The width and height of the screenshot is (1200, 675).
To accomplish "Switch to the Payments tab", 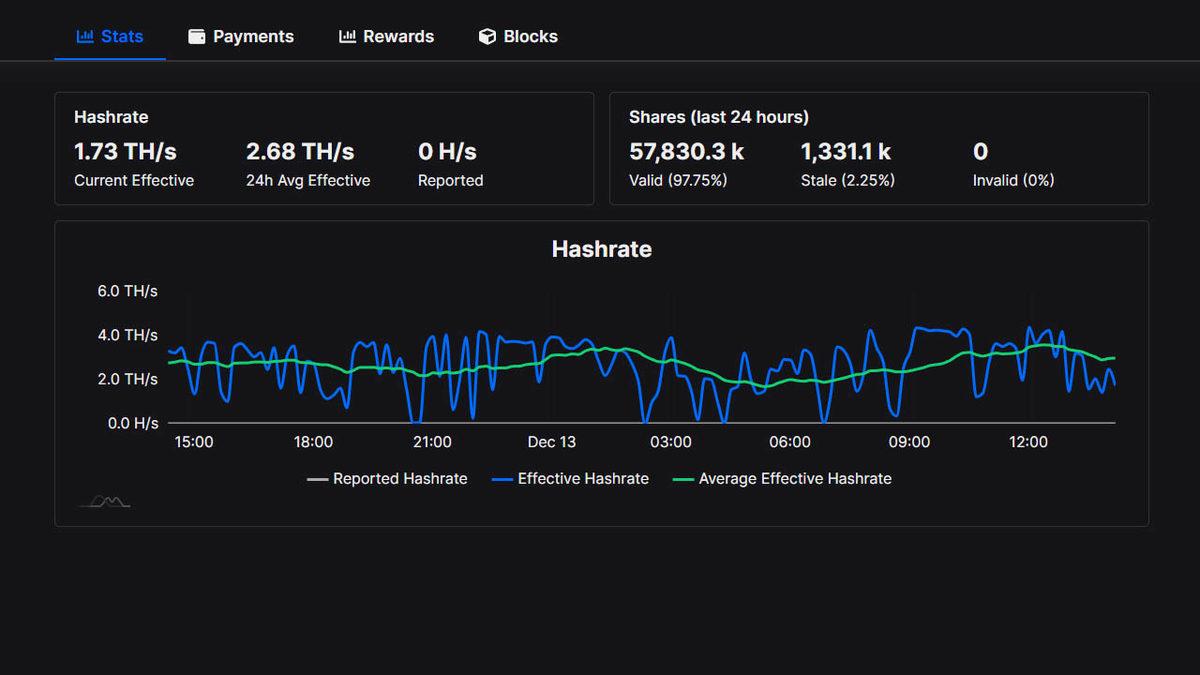I will pos(240,36).
